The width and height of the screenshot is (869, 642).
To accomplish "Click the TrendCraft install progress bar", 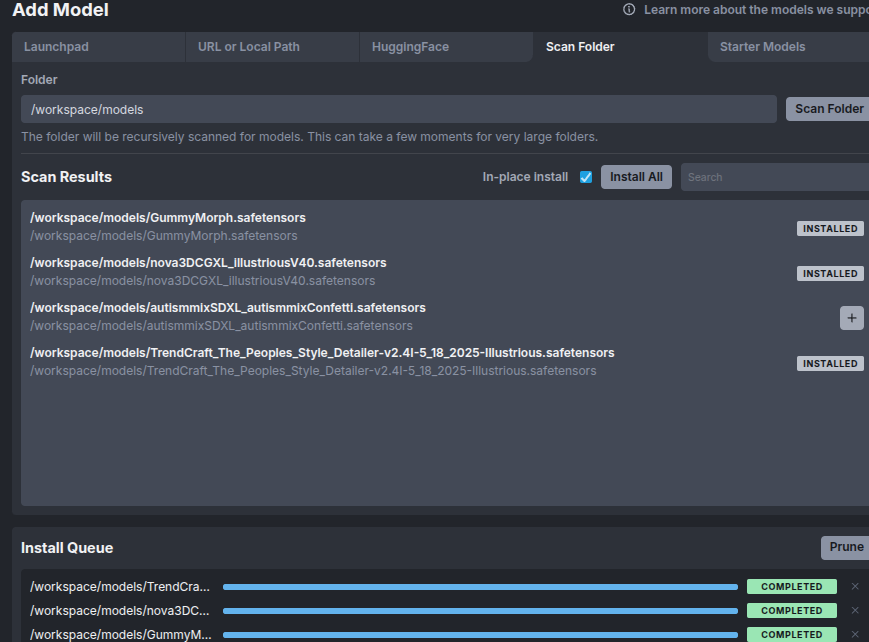I will [x=480, y=587].
